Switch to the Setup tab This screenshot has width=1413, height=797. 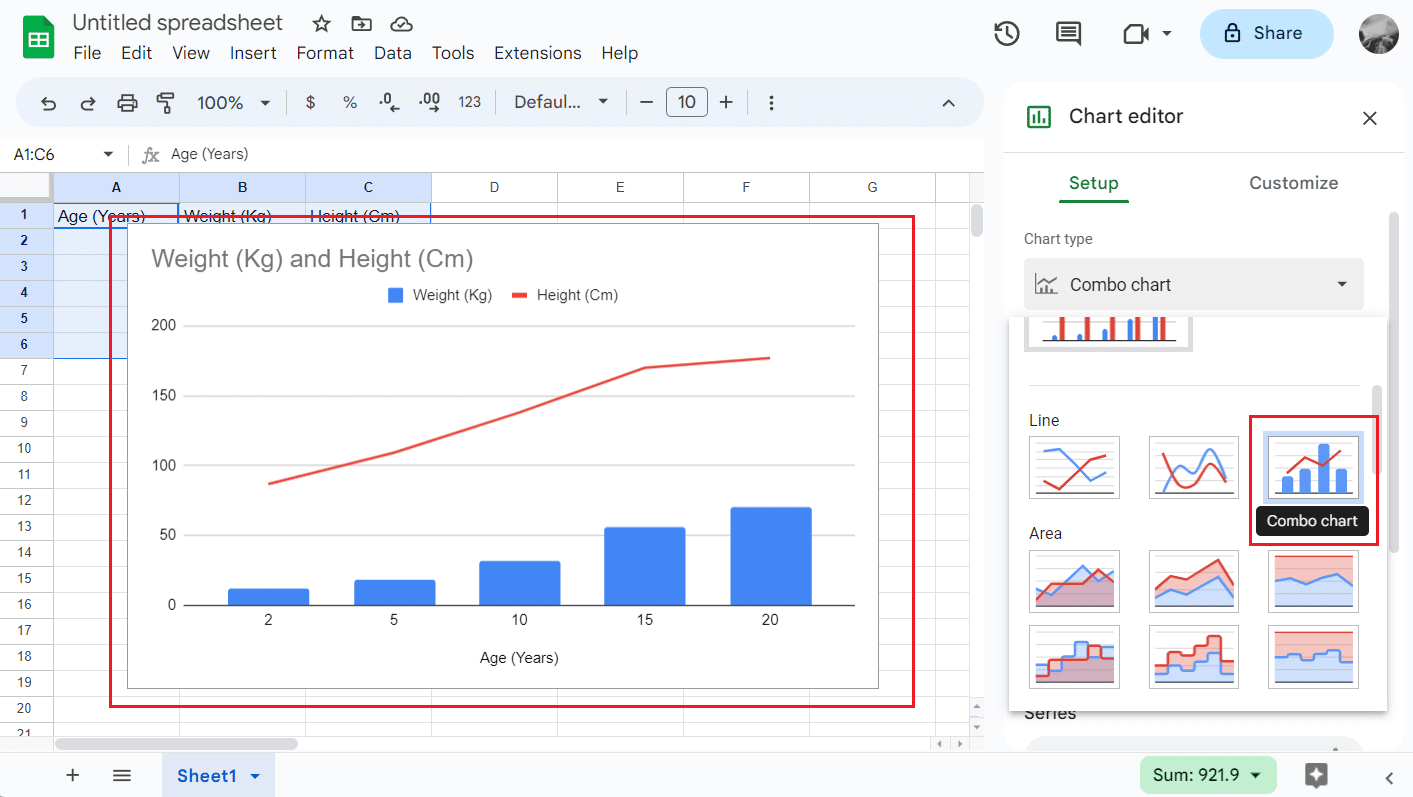click(x=1094, y=183)
